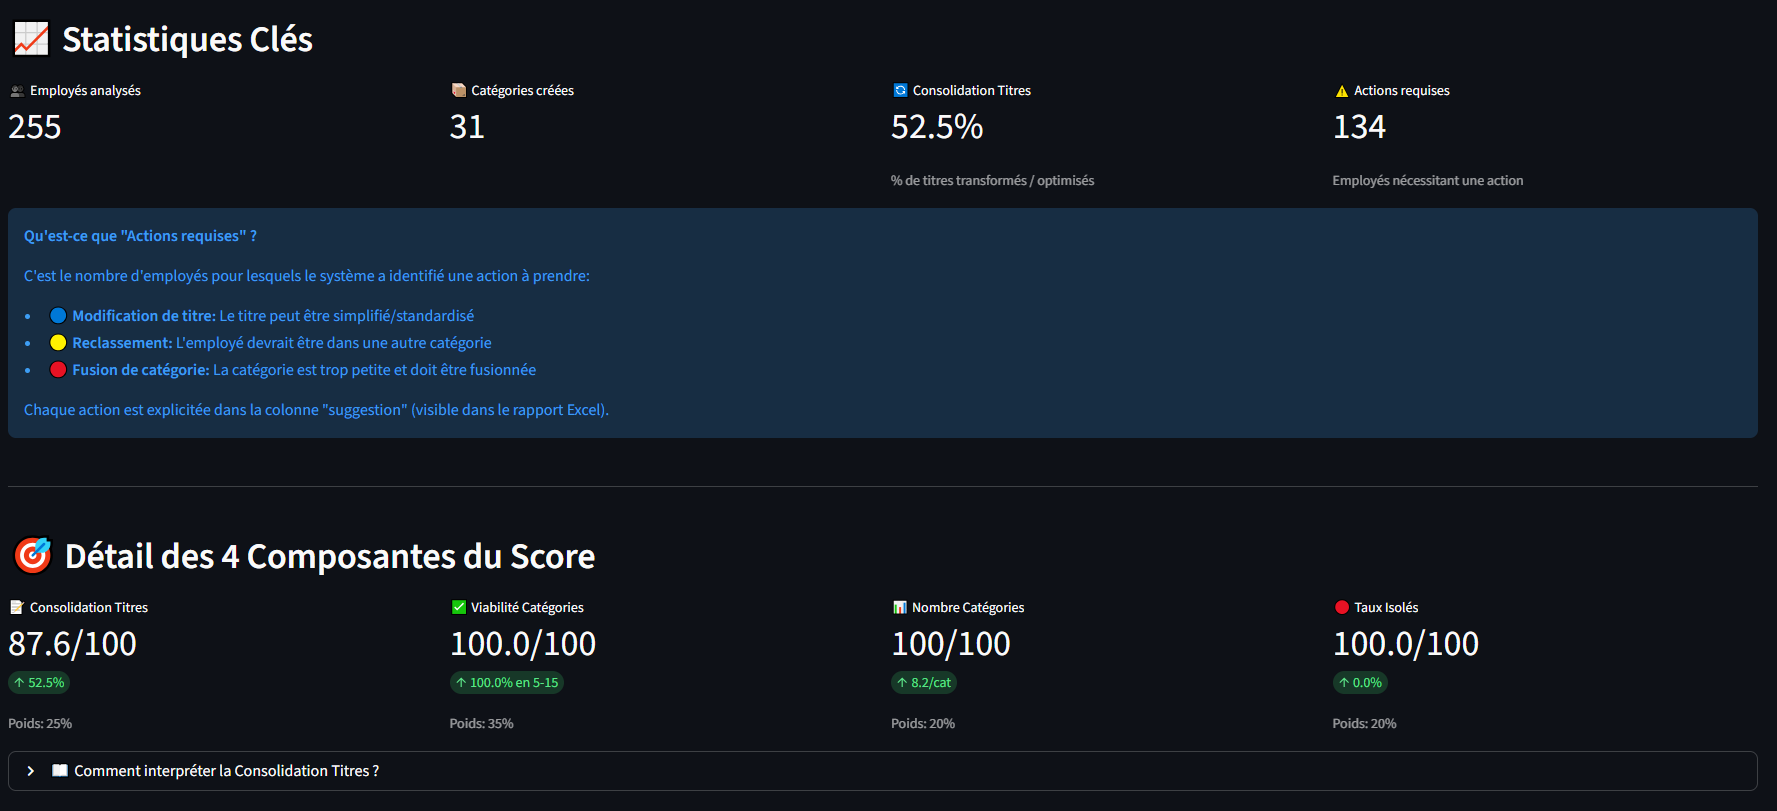Click the 100.0% en 5-15 badge
The width and height of the screenshot is (1777, 811).
pyautogui.click(x=506, y=683)
